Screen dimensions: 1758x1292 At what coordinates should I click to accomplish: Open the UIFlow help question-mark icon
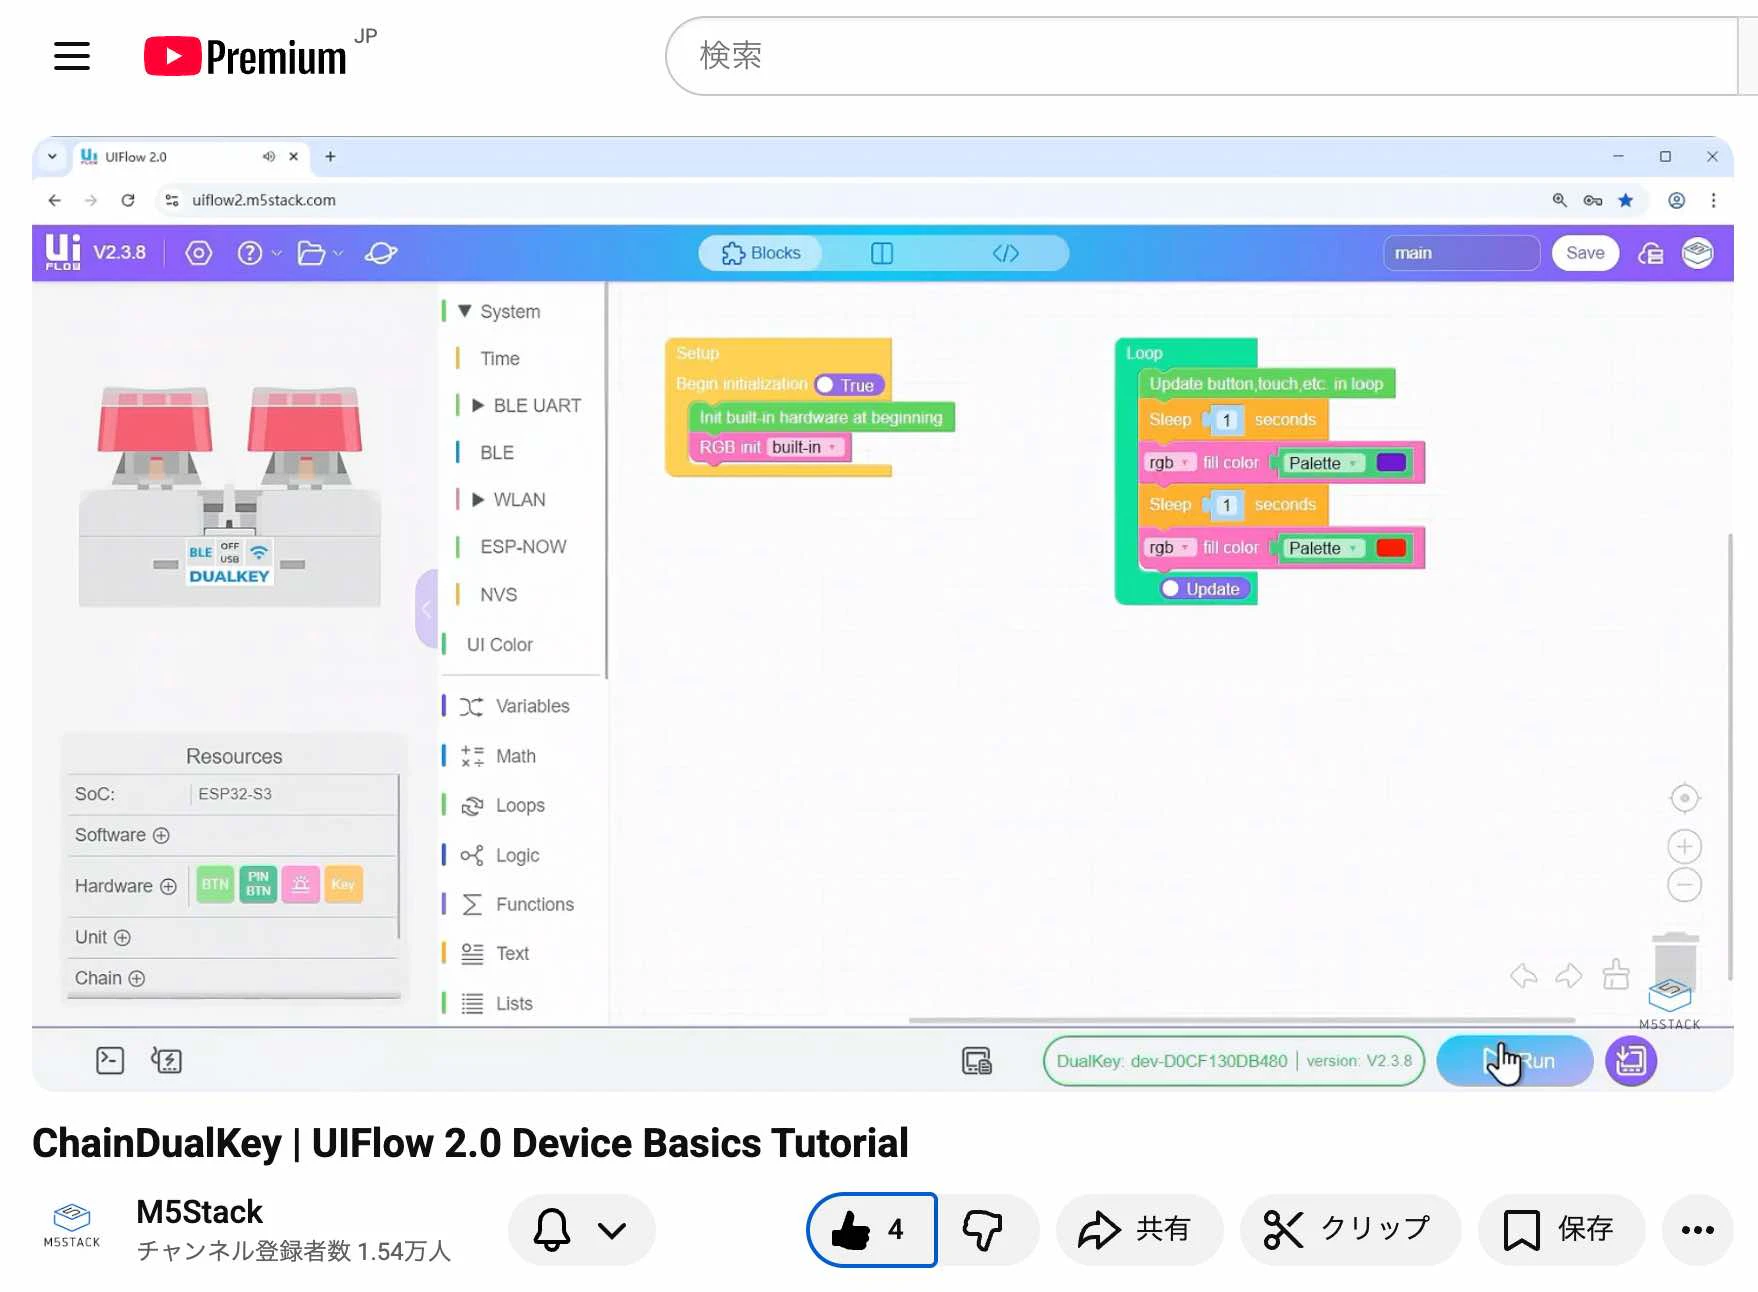click(x=250, y=253)
